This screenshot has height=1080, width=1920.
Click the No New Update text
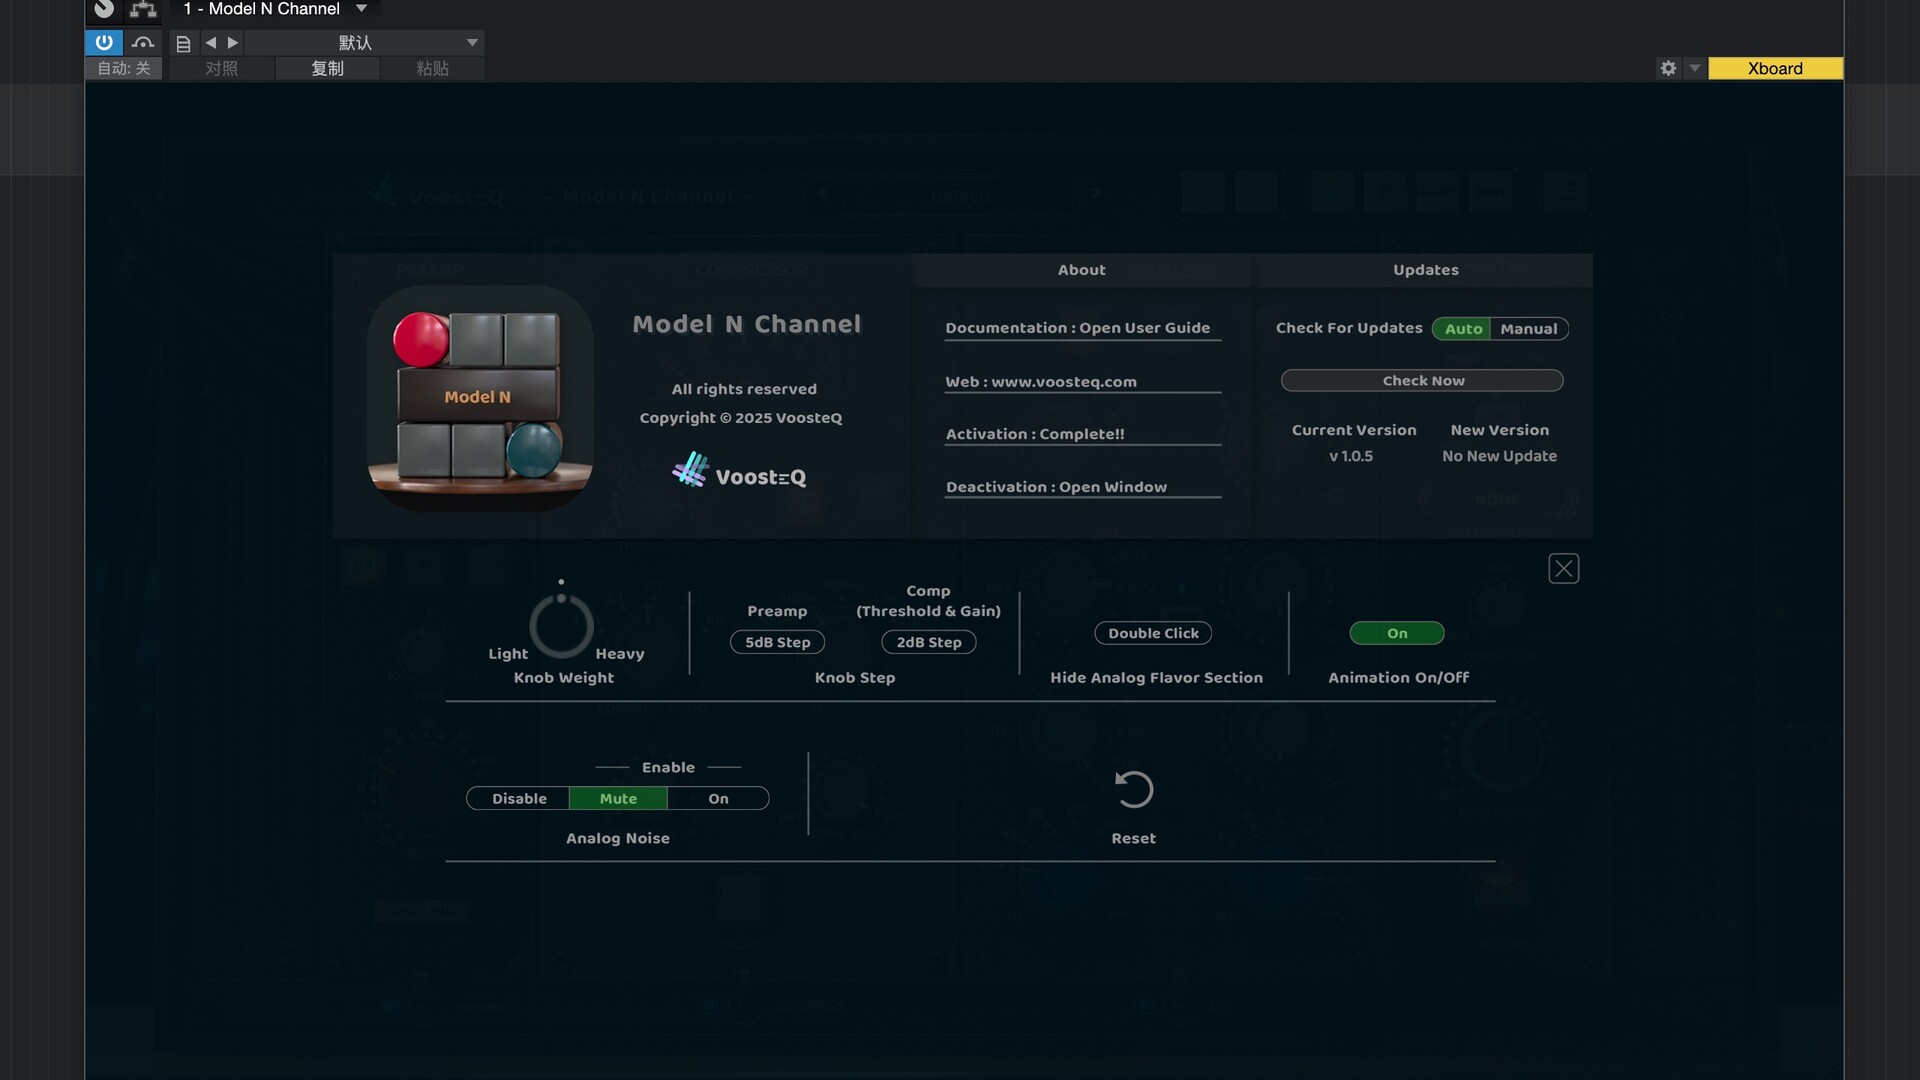[x=1499, y=456]
